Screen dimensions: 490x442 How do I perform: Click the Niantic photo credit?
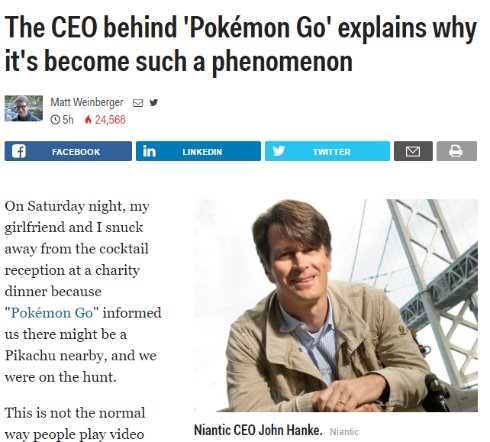click(344, 432)
